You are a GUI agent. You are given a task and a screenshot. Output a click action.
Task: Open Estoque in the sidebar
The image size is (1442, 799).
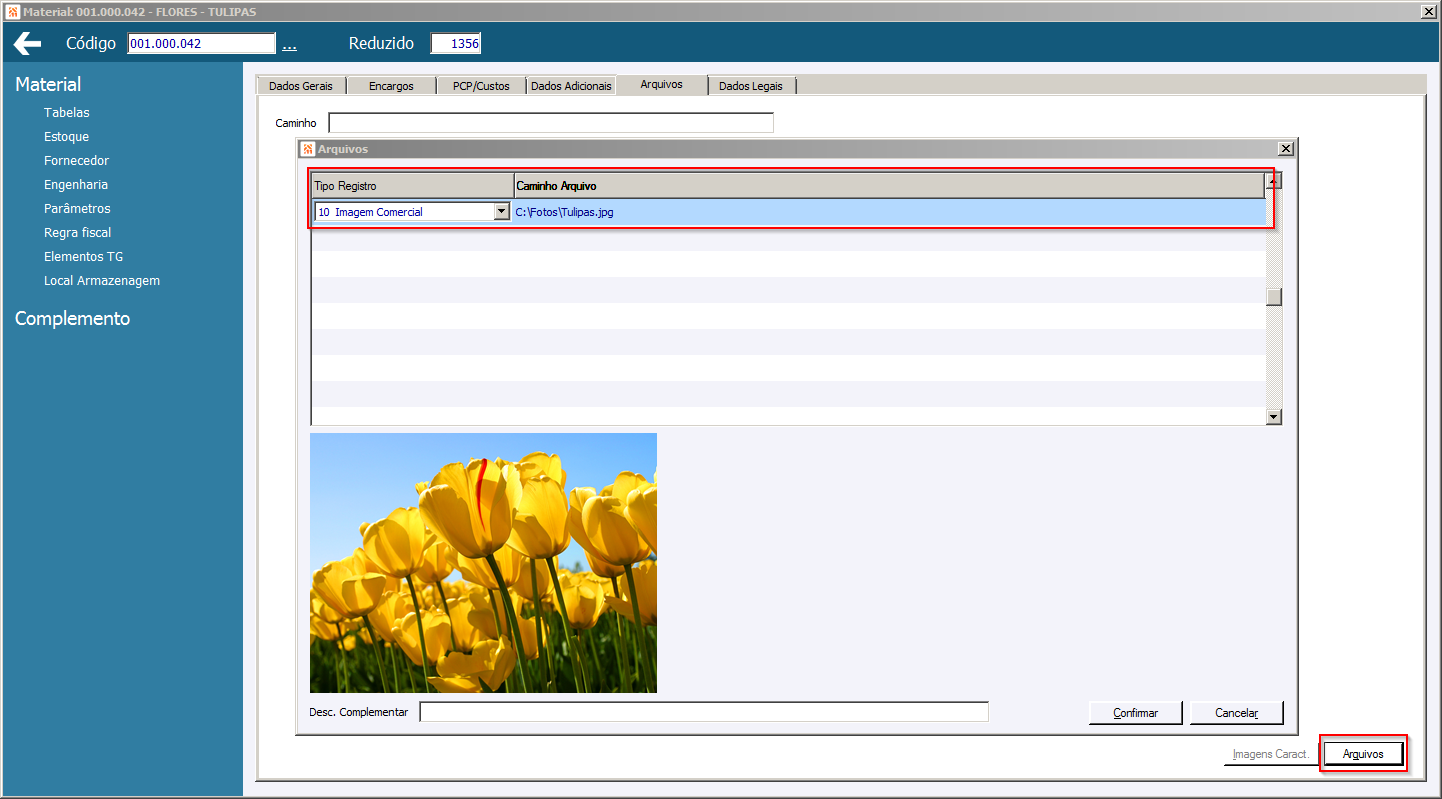(66, 137)
